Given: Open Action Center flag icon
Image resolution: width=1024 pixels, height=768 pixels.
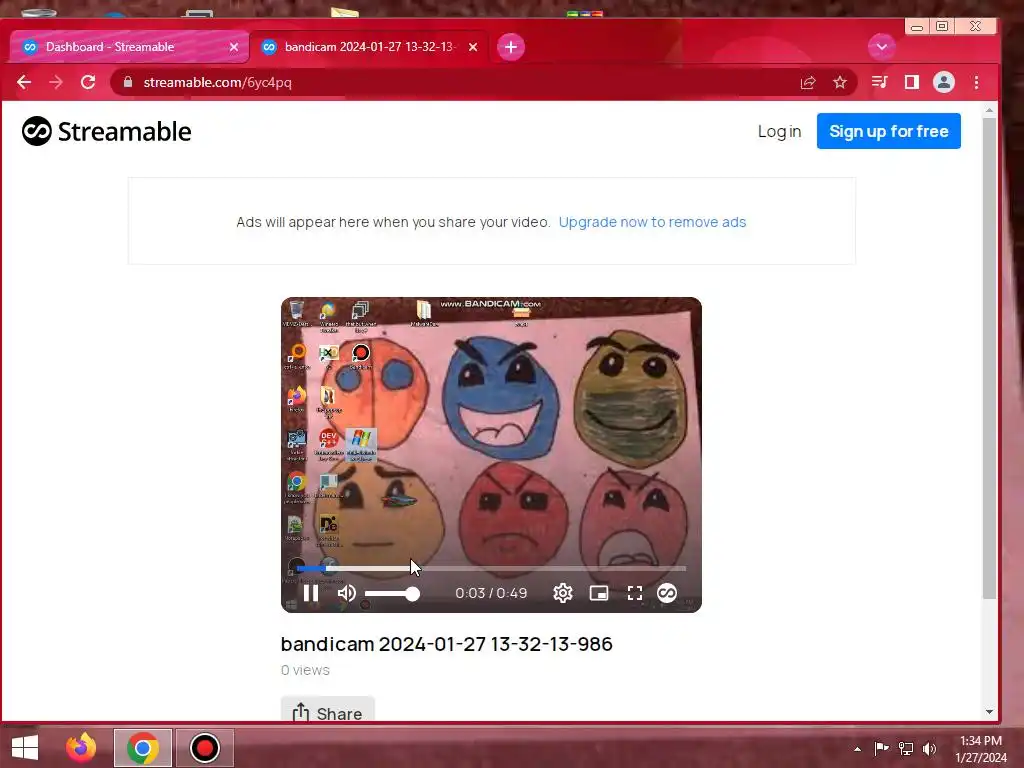Looking at the screenshot, I should pos(882,748).
